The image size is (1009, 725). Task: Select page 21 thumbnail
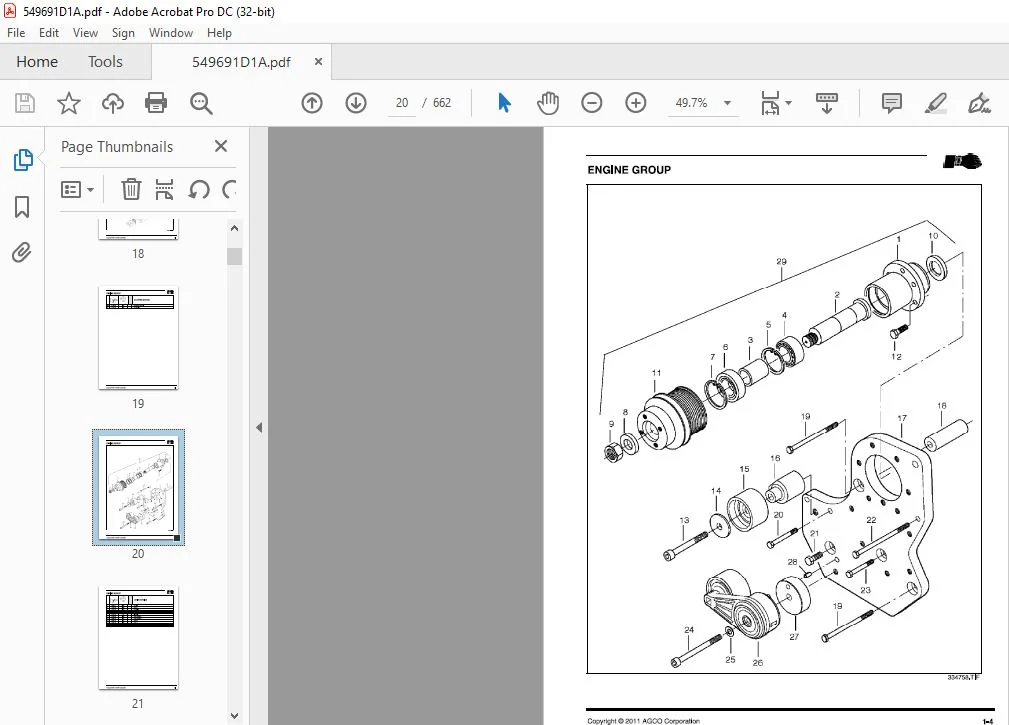(138, 638)
